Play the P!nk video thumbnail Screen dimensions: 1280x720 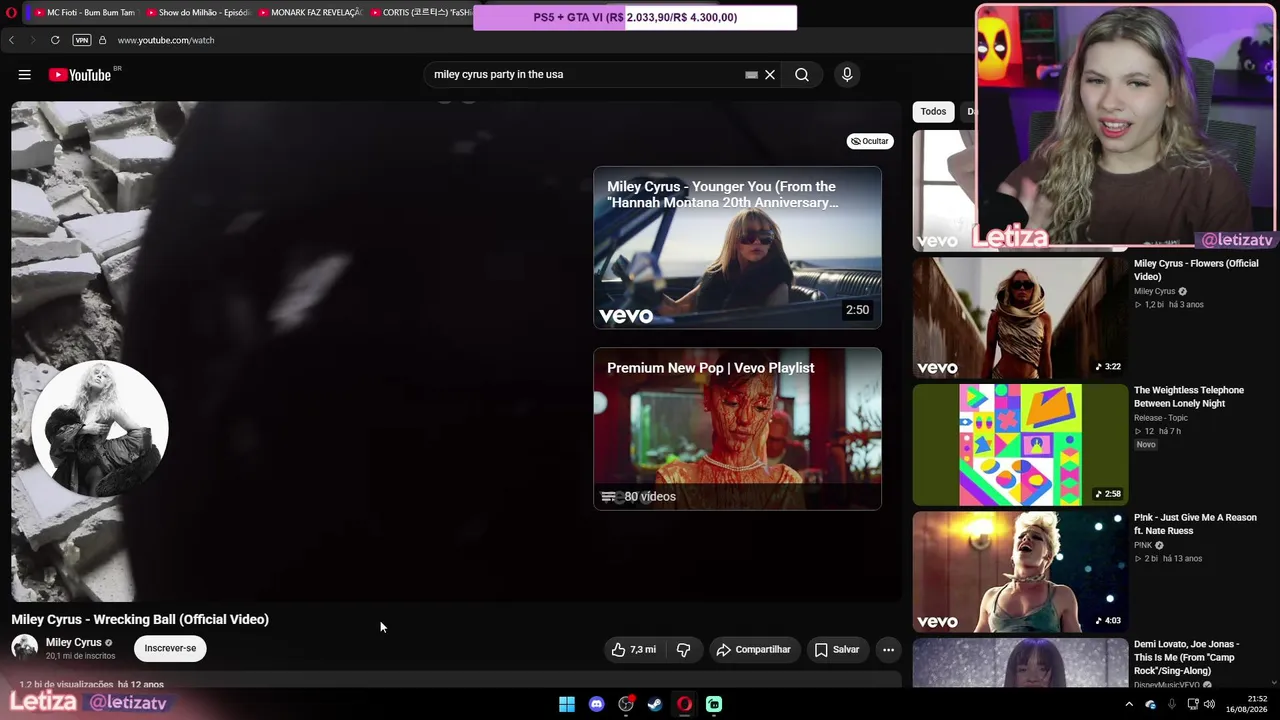1020,572
